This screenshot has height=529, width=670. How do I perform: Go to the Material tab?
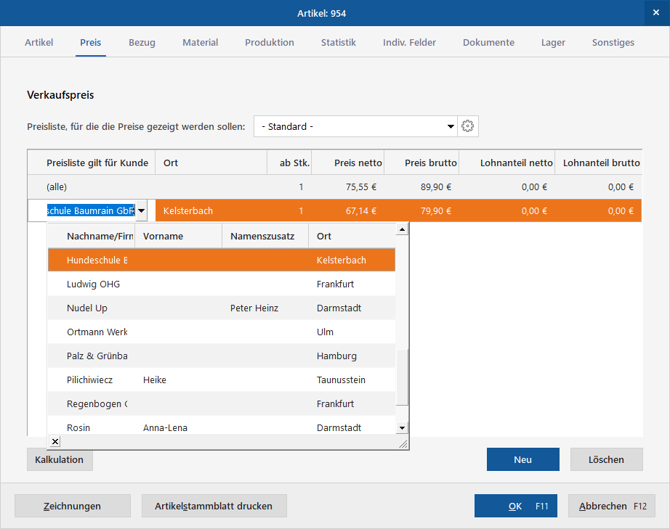coord(200,42)
